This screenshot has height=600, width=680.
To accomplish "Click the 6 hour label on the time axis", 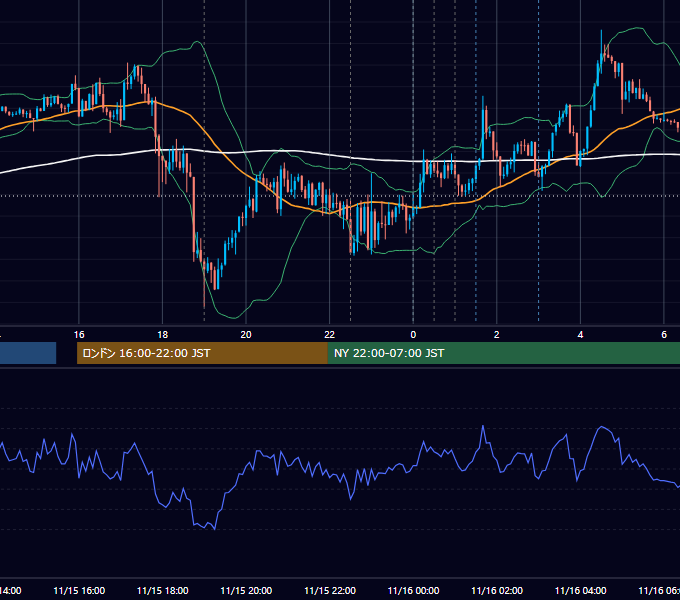I will (664, 335).
